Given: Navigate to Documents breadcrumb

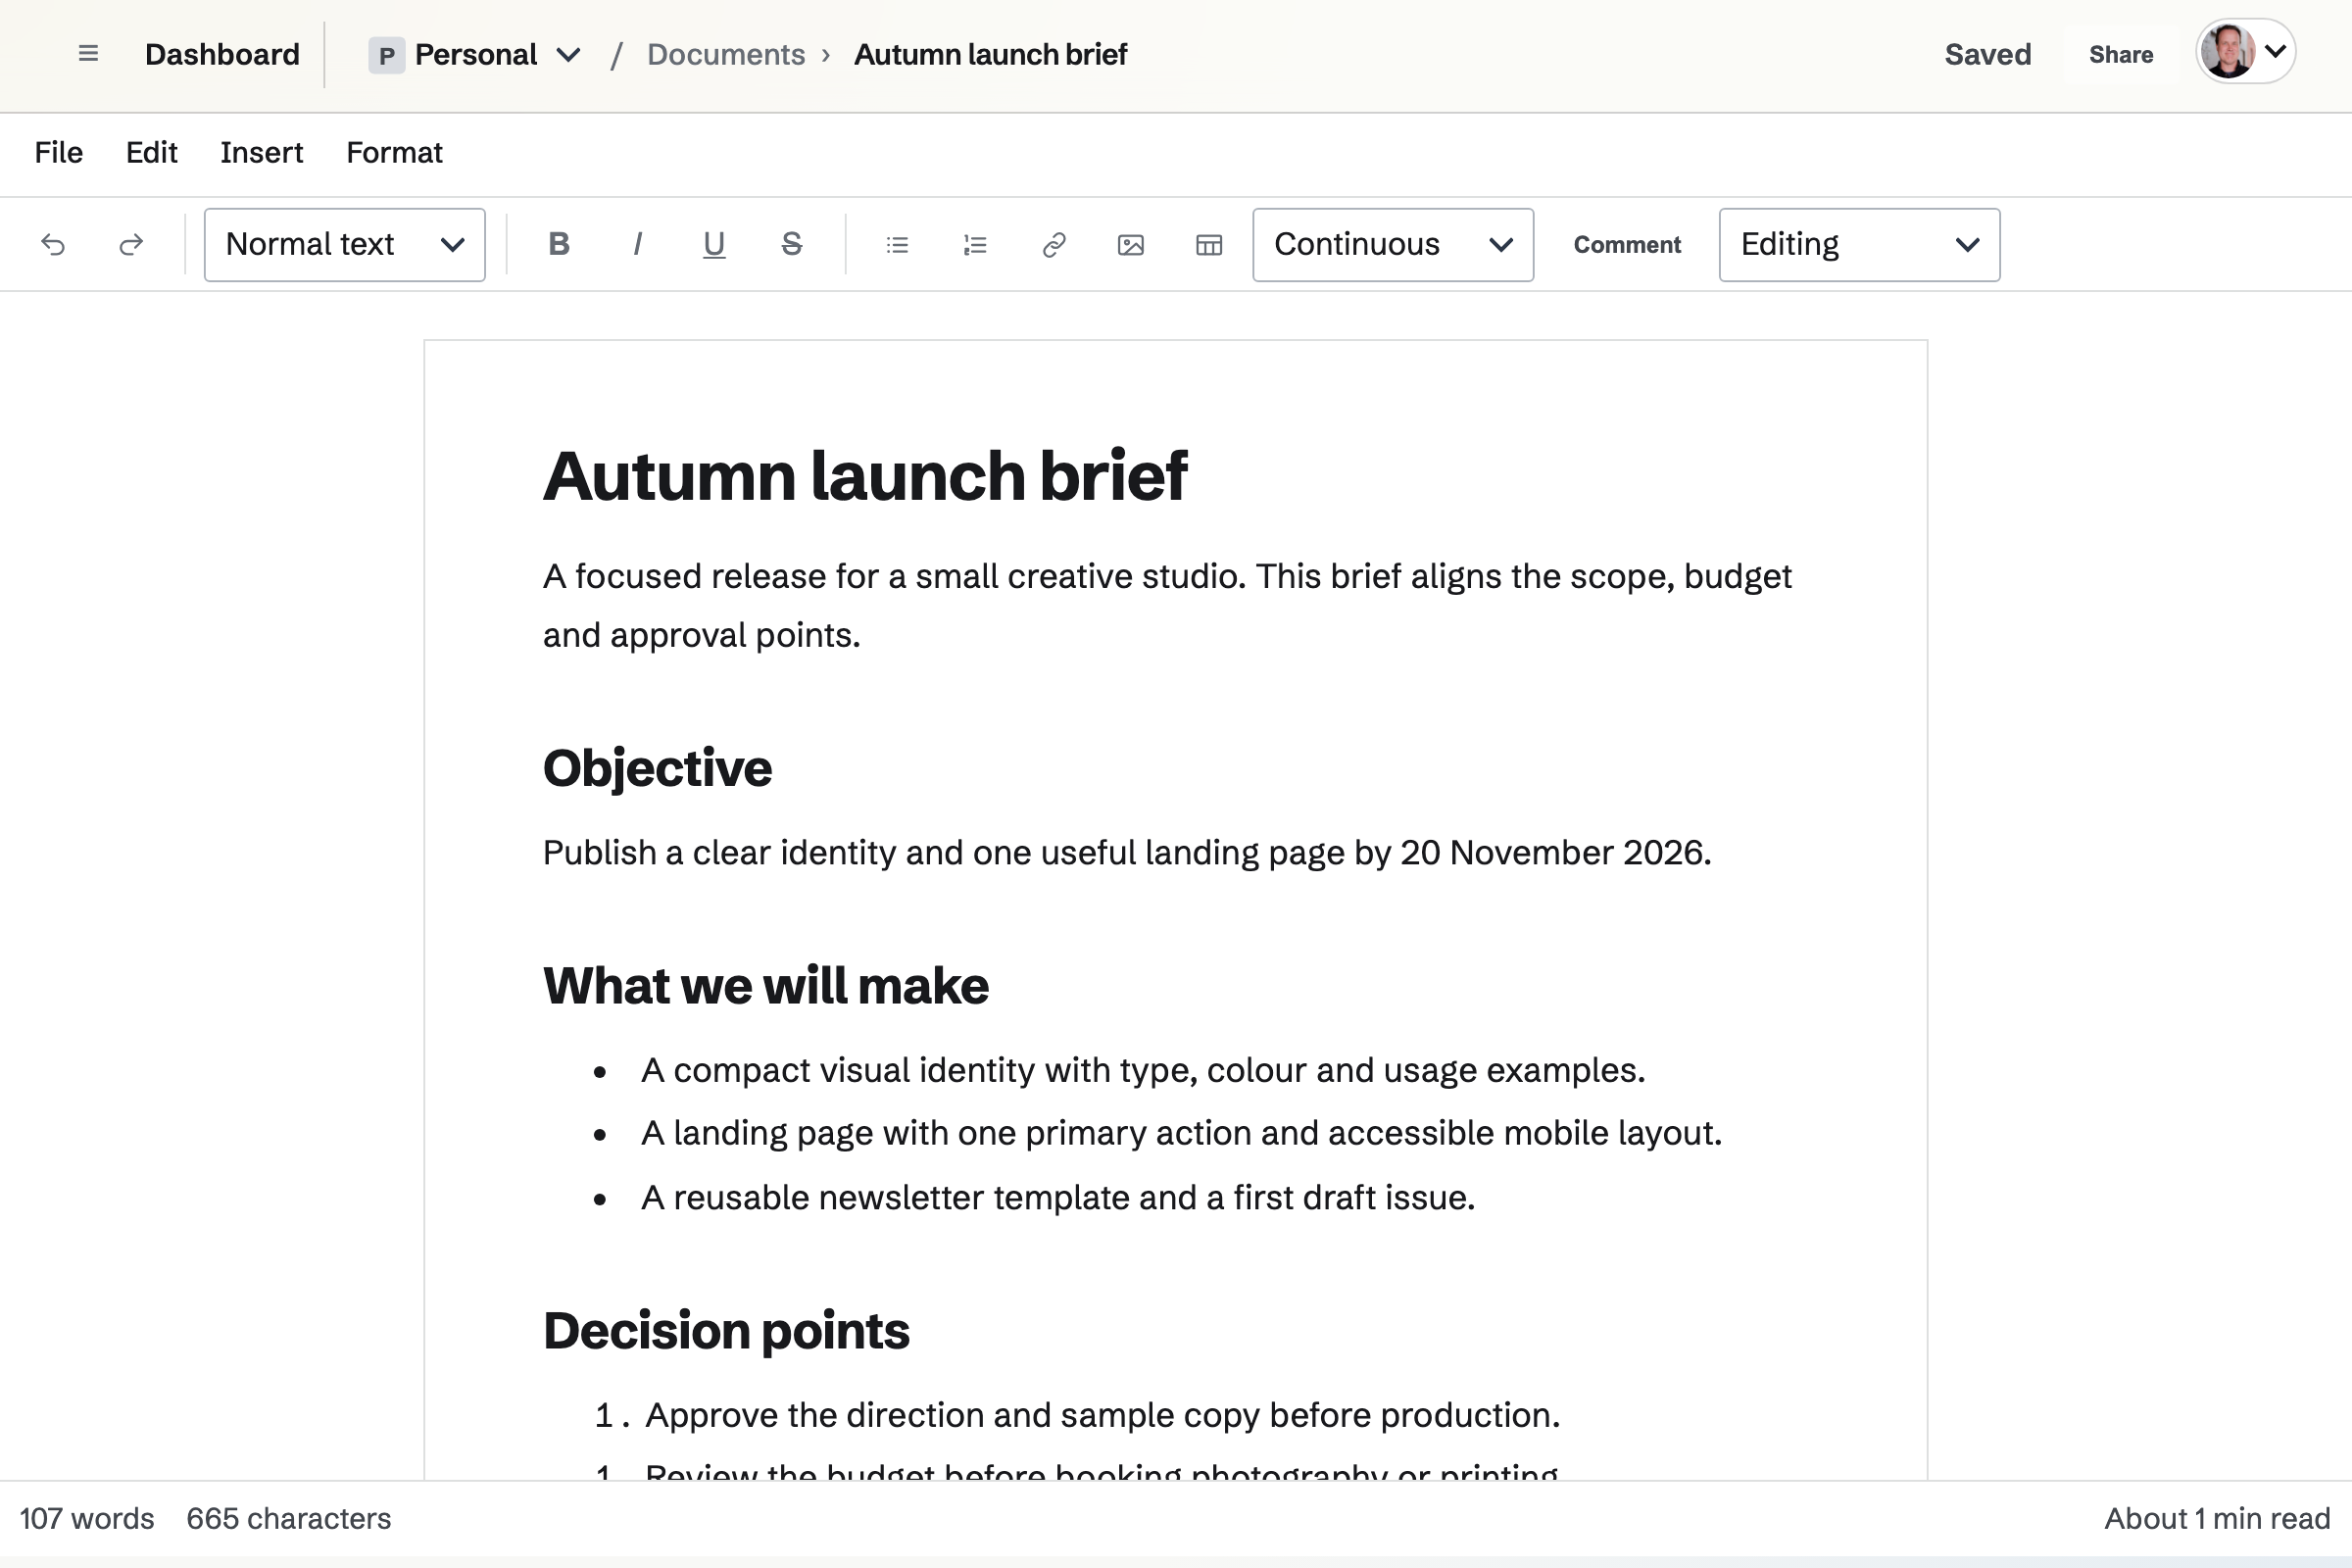Looking at the screenshot, I should click(x=726, y=54).
